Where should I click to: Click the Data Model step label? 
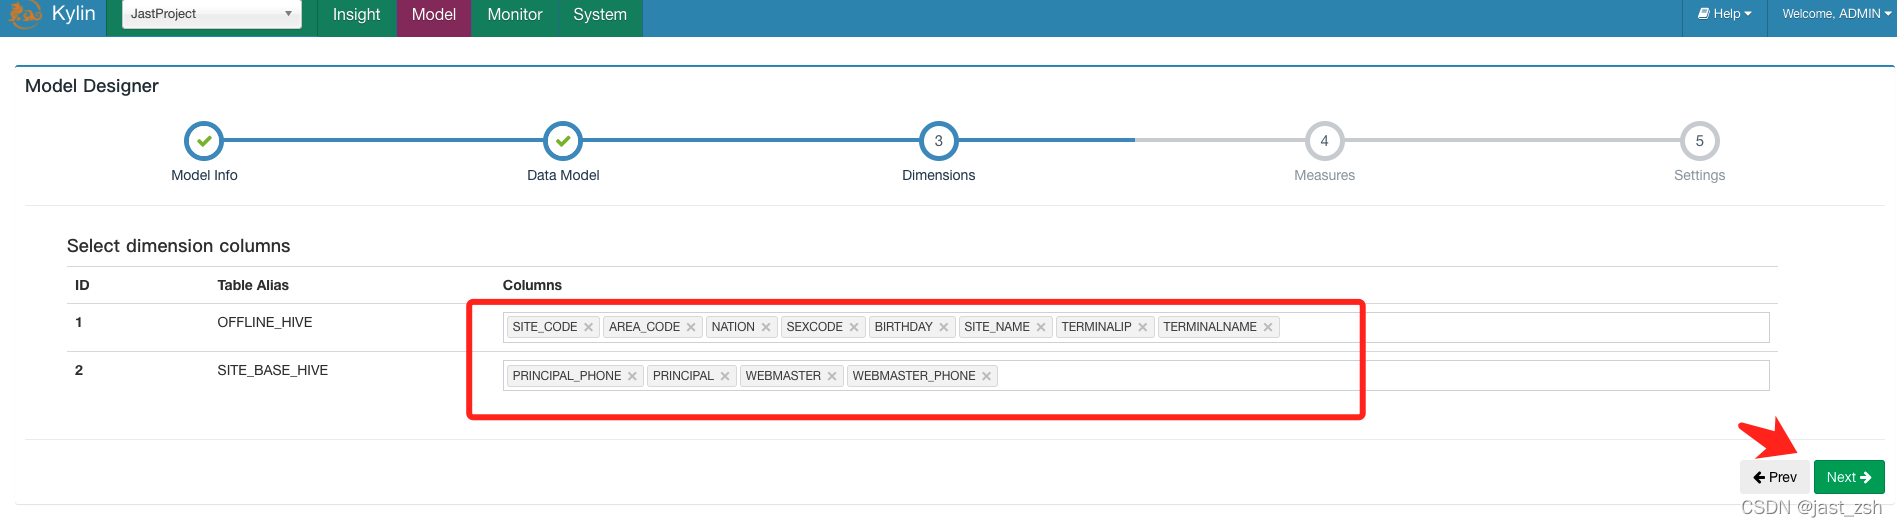pos(563,175)
